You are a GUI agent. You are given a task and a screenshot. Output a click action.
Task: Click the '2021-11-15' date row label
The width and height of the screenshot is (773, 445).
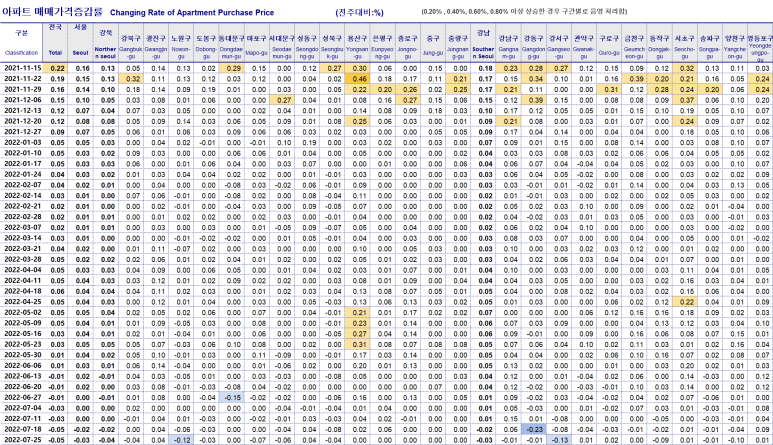(22, 68)
